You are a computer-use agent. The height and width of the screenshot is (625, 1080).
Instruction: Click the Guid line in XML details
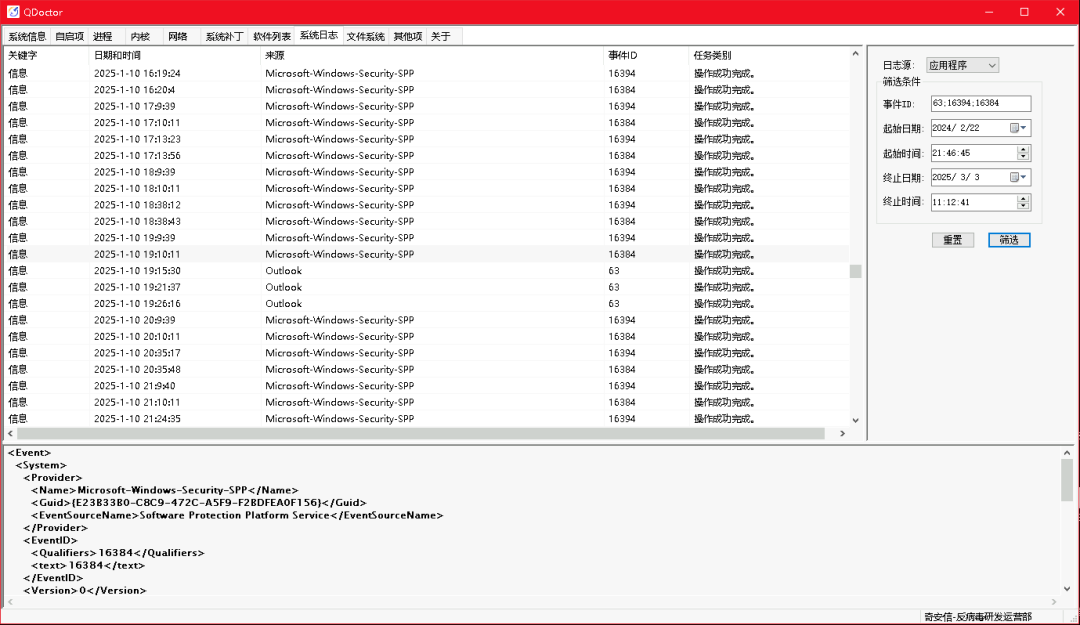(199, 503)
